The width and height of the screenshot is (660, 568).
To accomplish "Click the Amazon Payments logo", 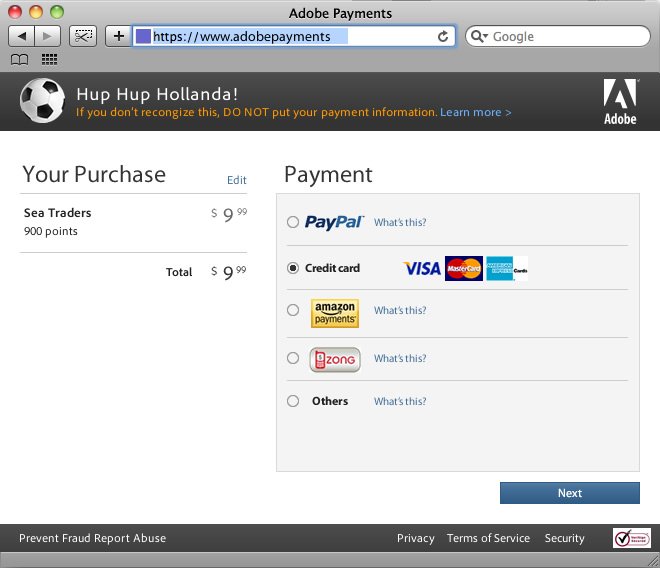I will pyautogui.click(x=335, y=313).
